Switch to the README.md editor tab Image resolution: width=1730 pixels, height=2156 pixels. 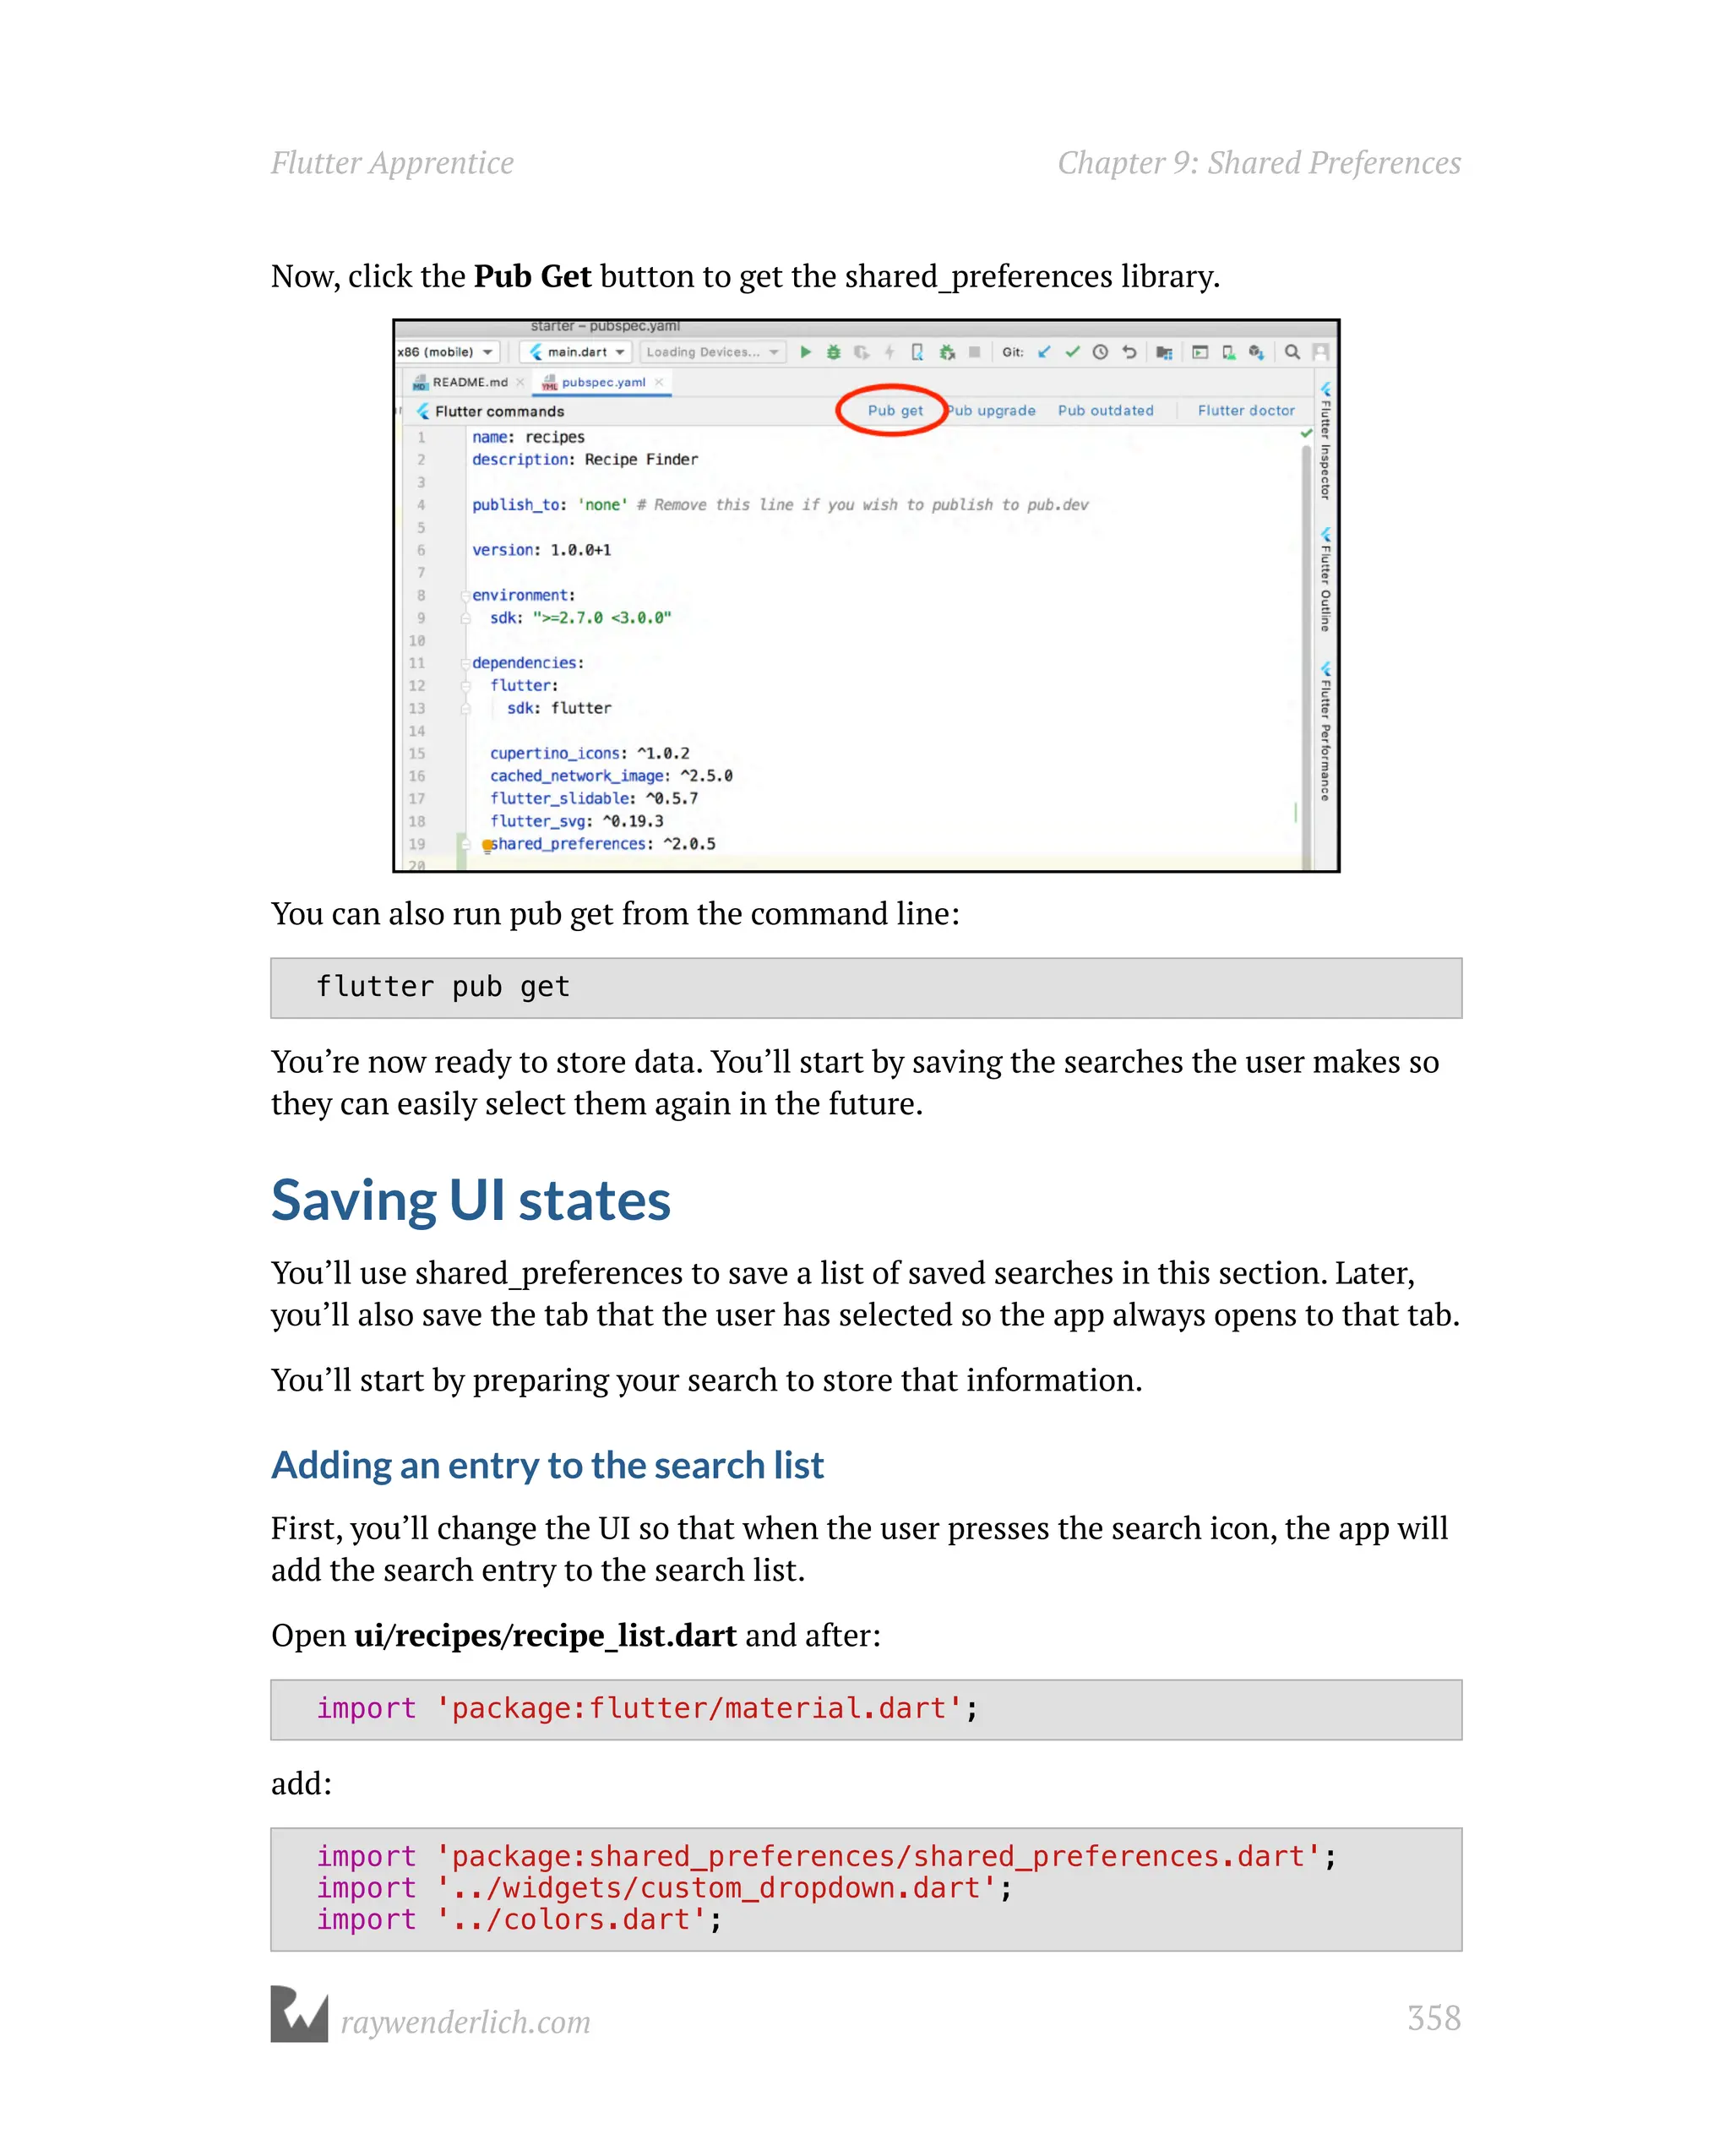469,382
